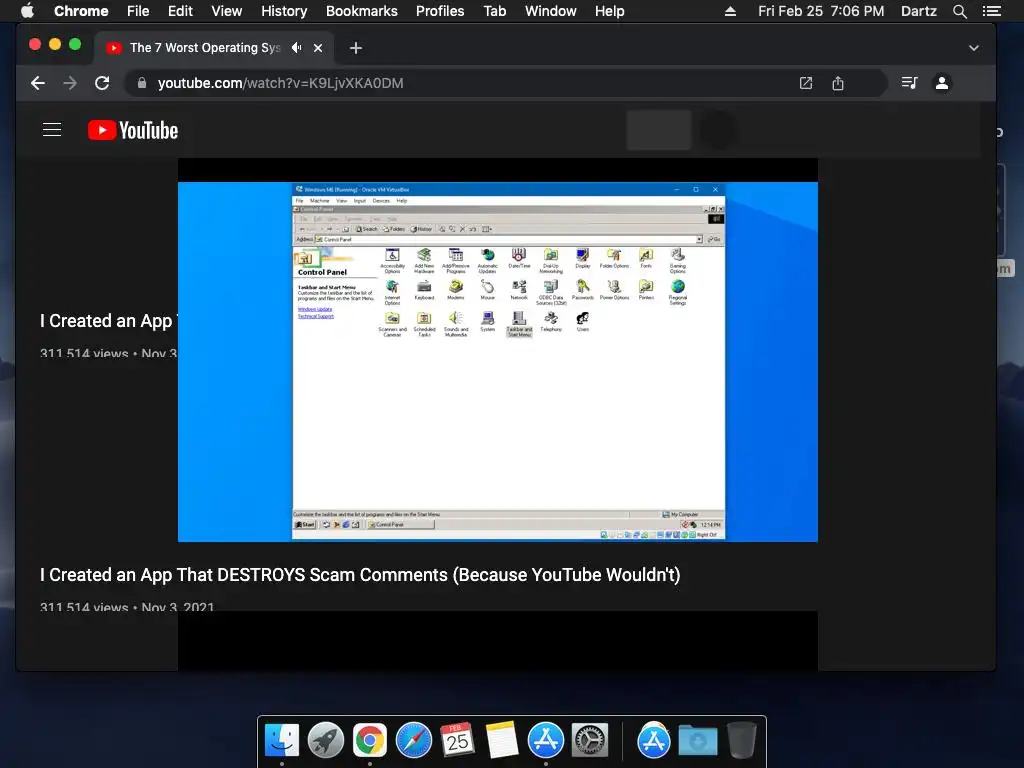1024x768 pixels.
Task: Expand the tab search chevron
Action: click(x=974, y=48)
